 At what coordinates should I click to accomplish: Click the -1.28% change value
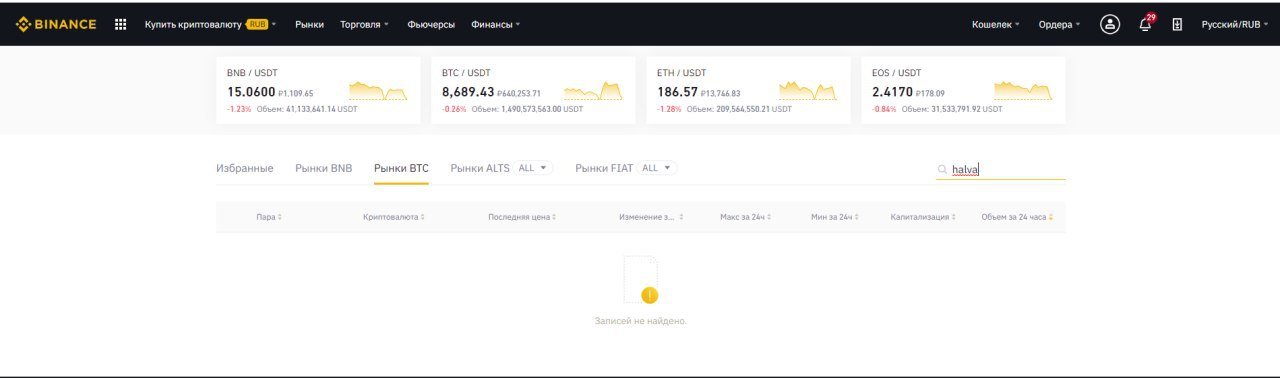669,109
